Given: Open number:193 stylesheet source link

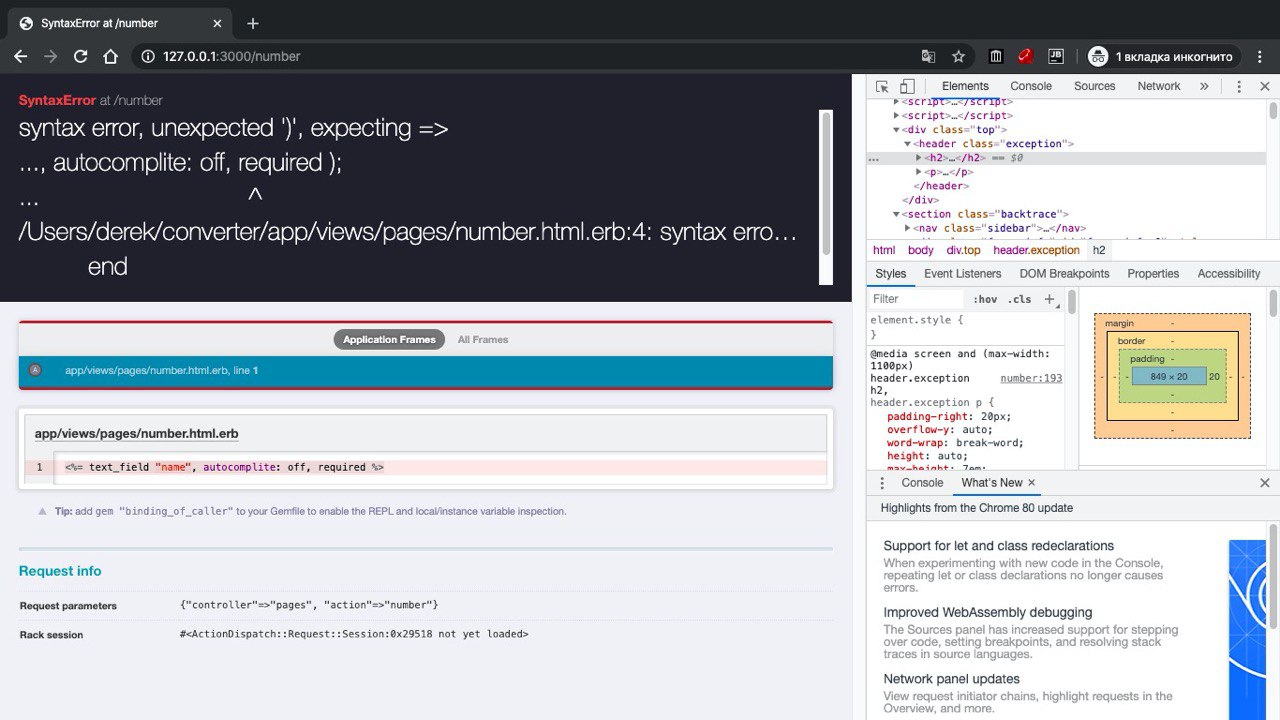Looking at the screenshot, I should tap(1031, 379).
